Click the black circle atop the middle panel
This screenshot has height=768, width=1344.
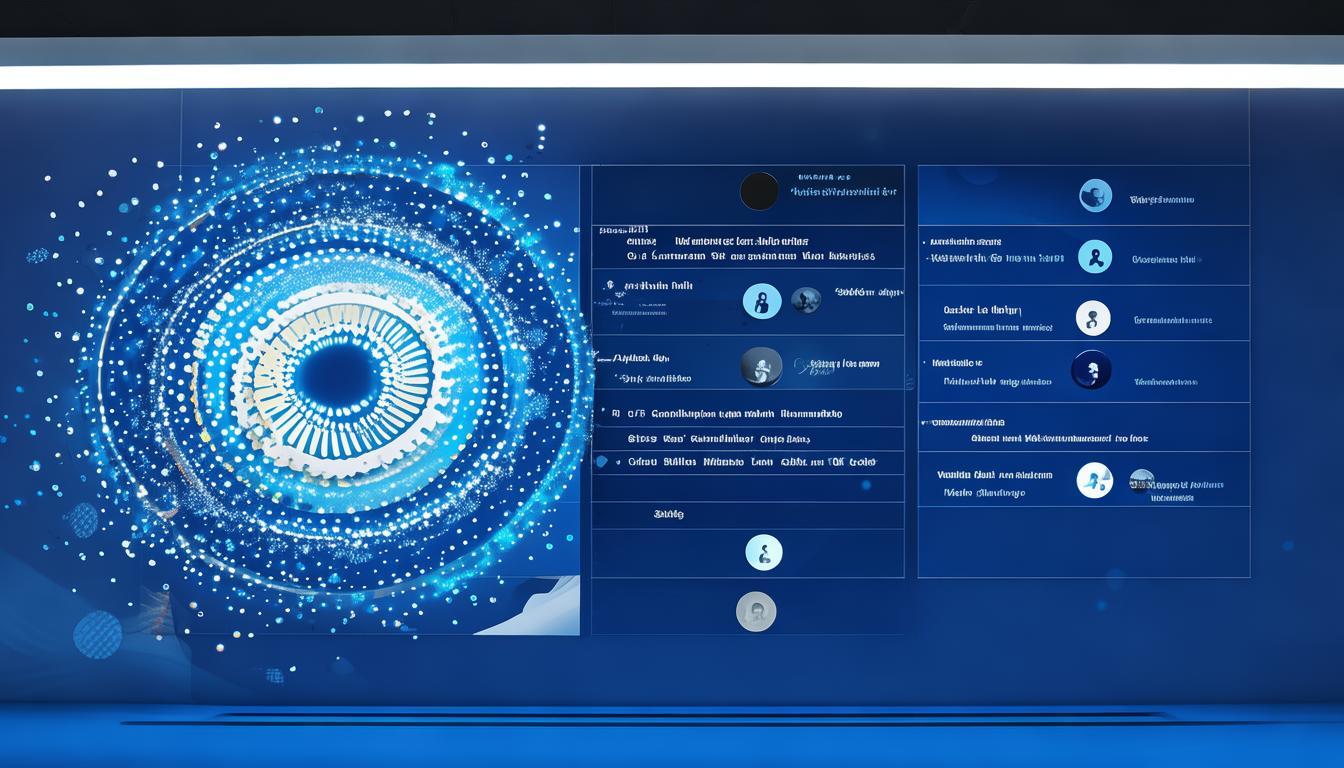coord(759,191)
